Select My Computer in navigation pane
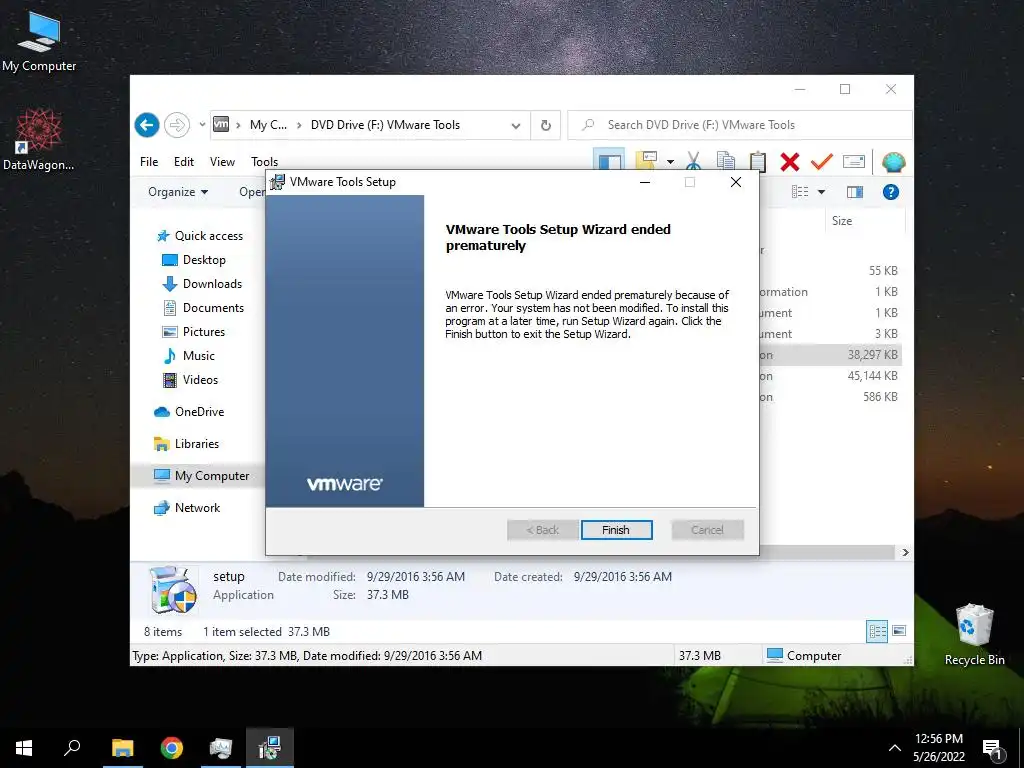The image size is (1024, 768). (x=201, y=475)
